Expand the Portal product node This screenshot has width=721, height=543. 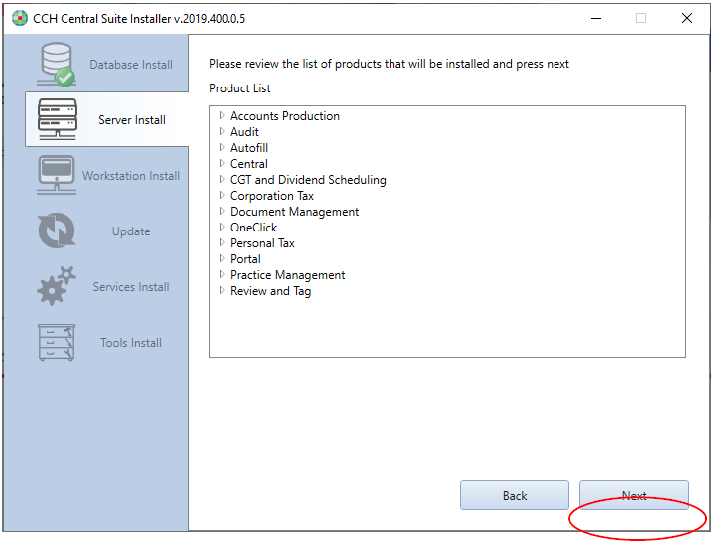(222, 258)
